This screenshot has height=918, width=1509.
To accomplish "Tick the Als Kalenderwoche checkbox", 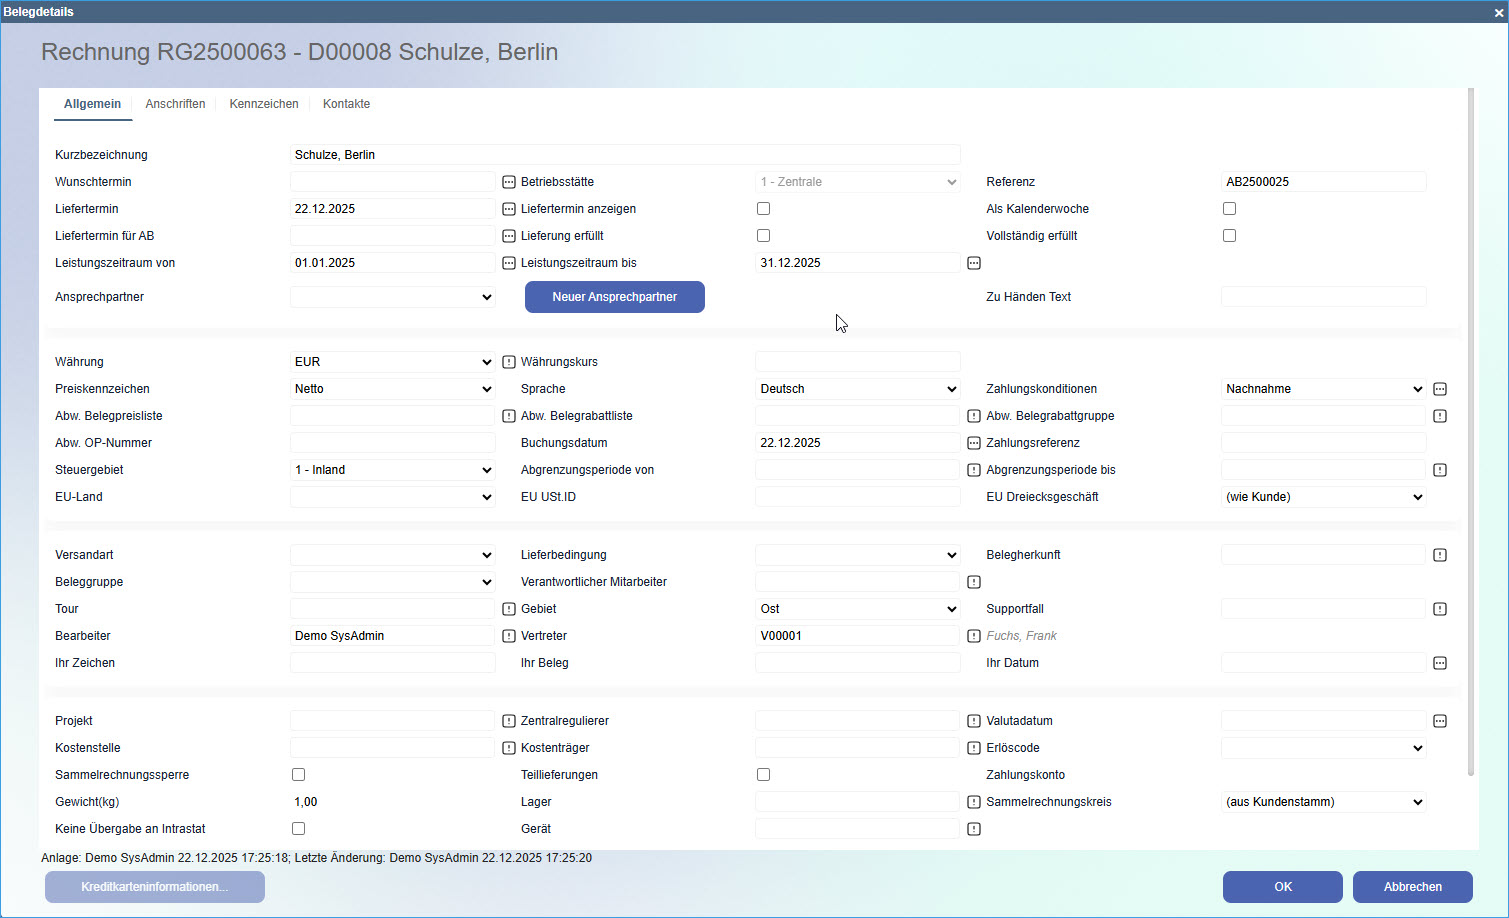I will (x=1230, y=209).
